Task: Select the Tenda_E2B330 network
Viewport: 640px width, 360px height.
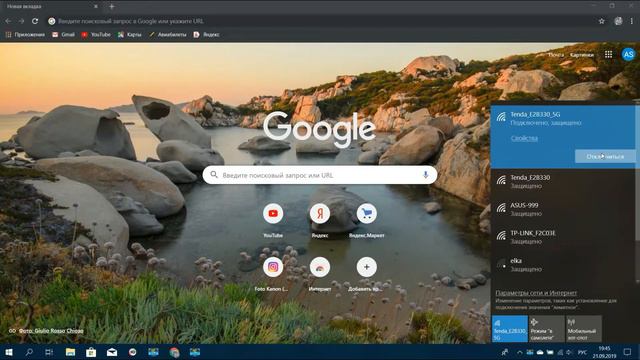Action: pos(563,182)
